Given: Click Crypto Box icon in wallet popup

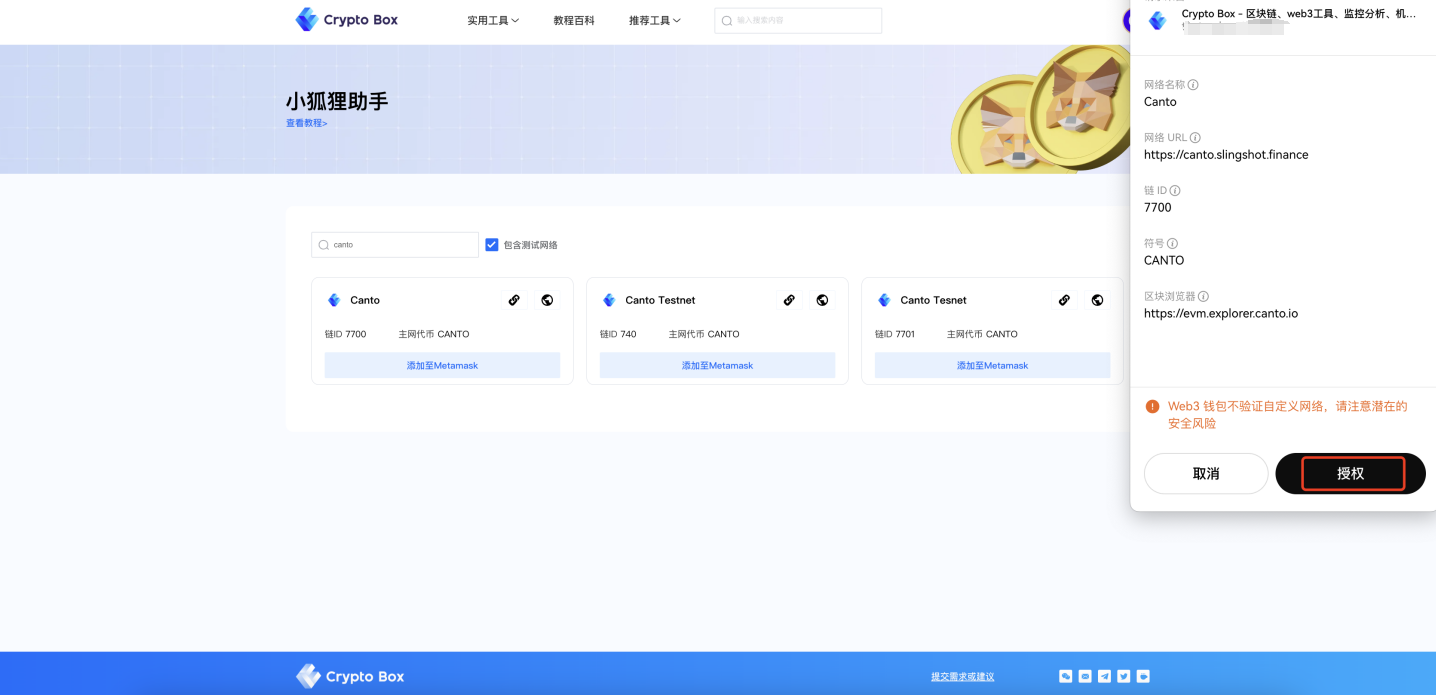Looking at the screenshot, I should pos(1157,20).
